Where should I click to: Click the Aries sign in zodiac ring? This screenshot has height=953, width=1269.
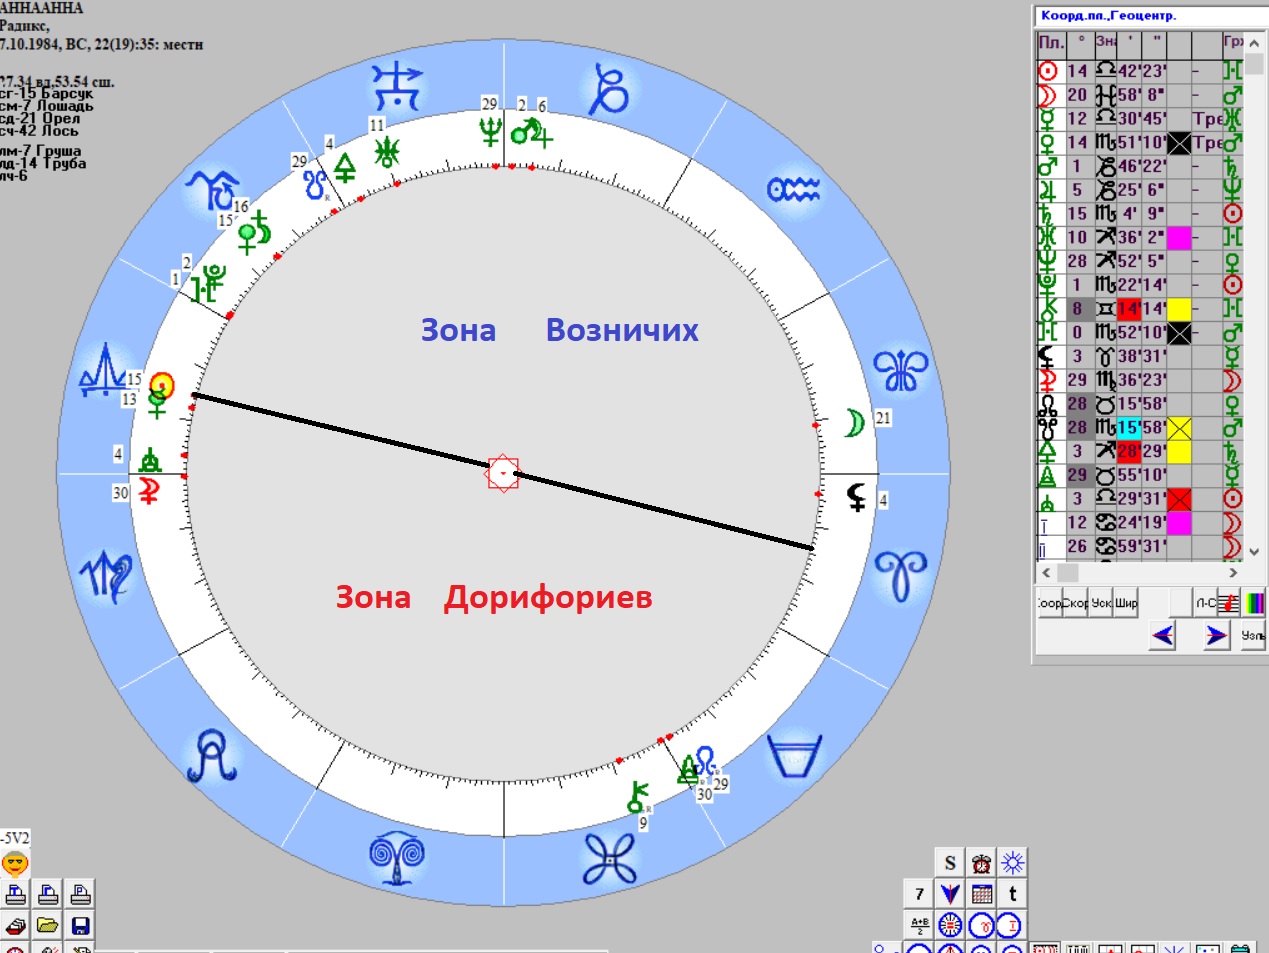[902, 575]
